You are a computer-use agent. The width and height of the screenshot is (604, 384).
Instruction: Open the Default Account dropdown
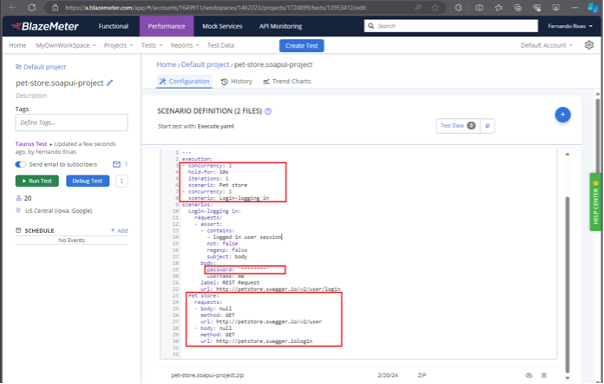[x=547, y=45]
